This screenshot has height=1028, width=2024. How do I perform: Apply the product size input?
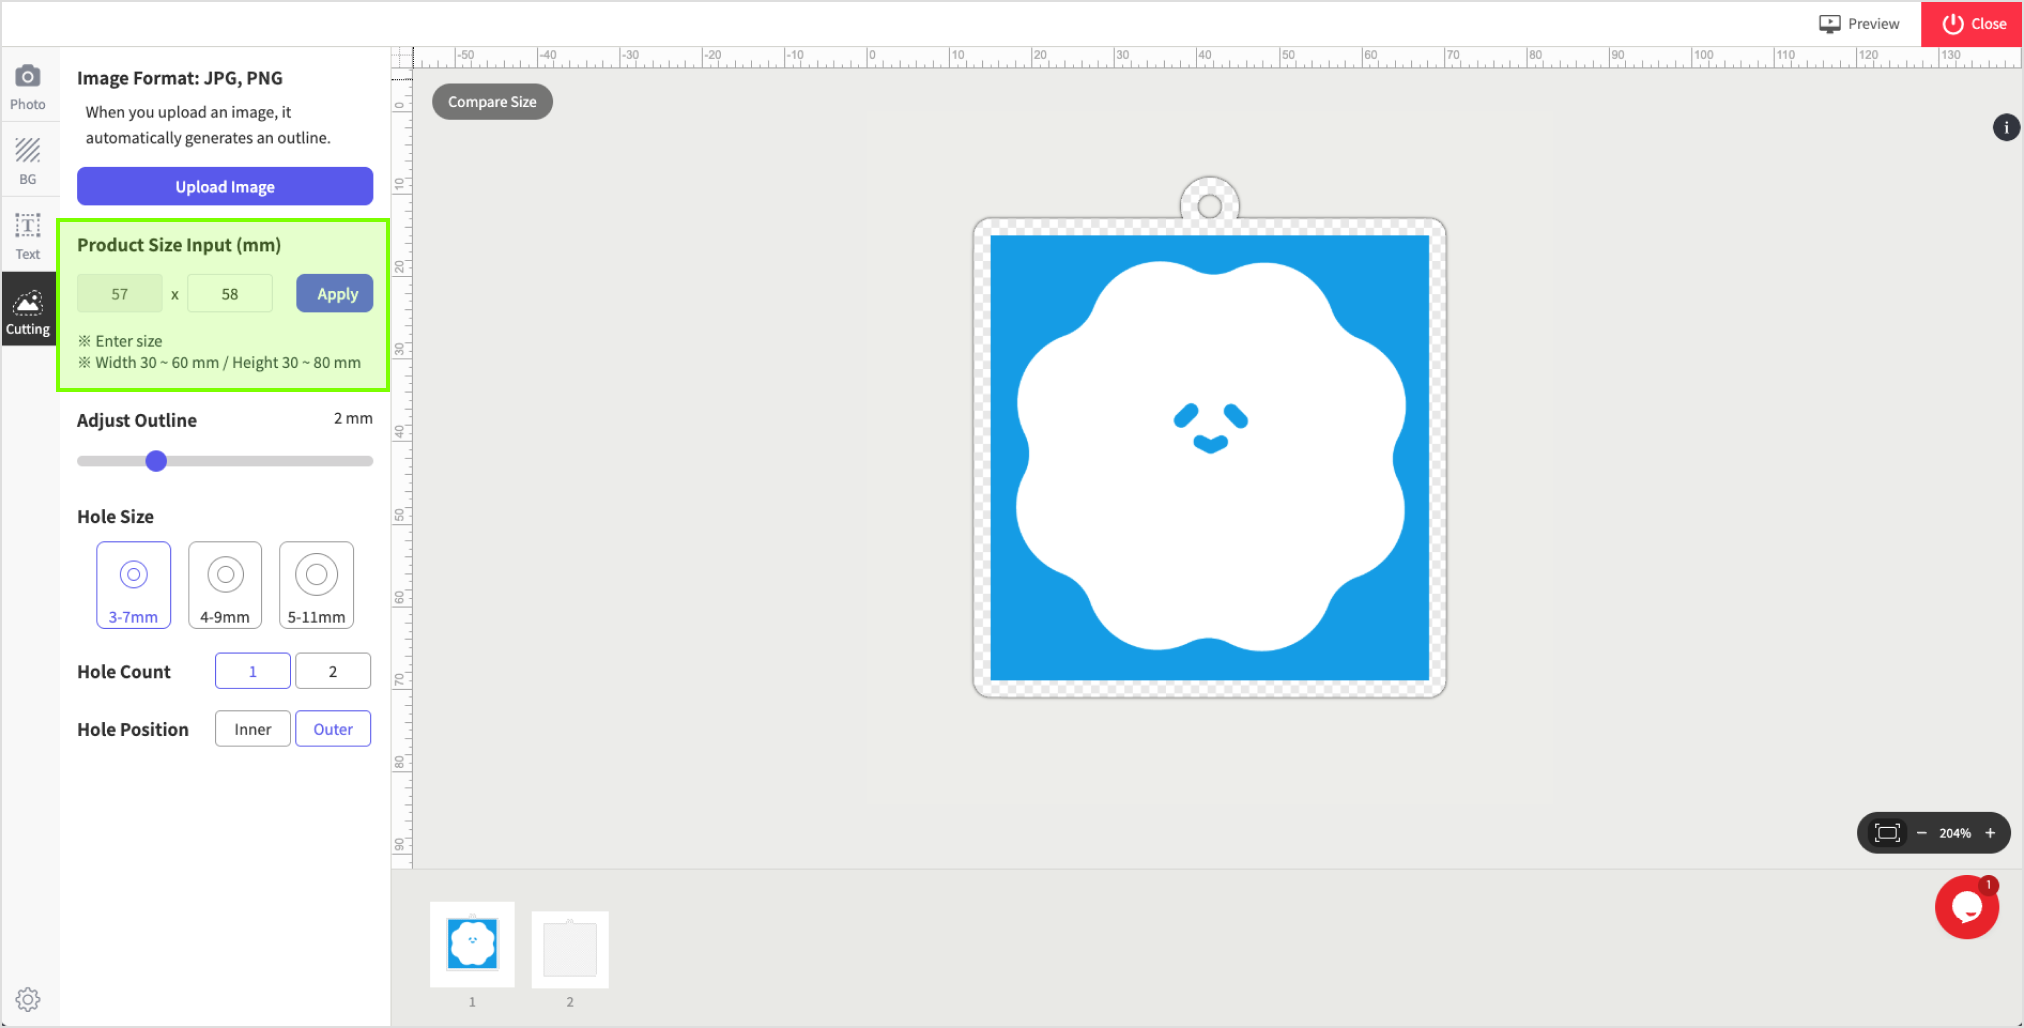[x=335, y=294]
